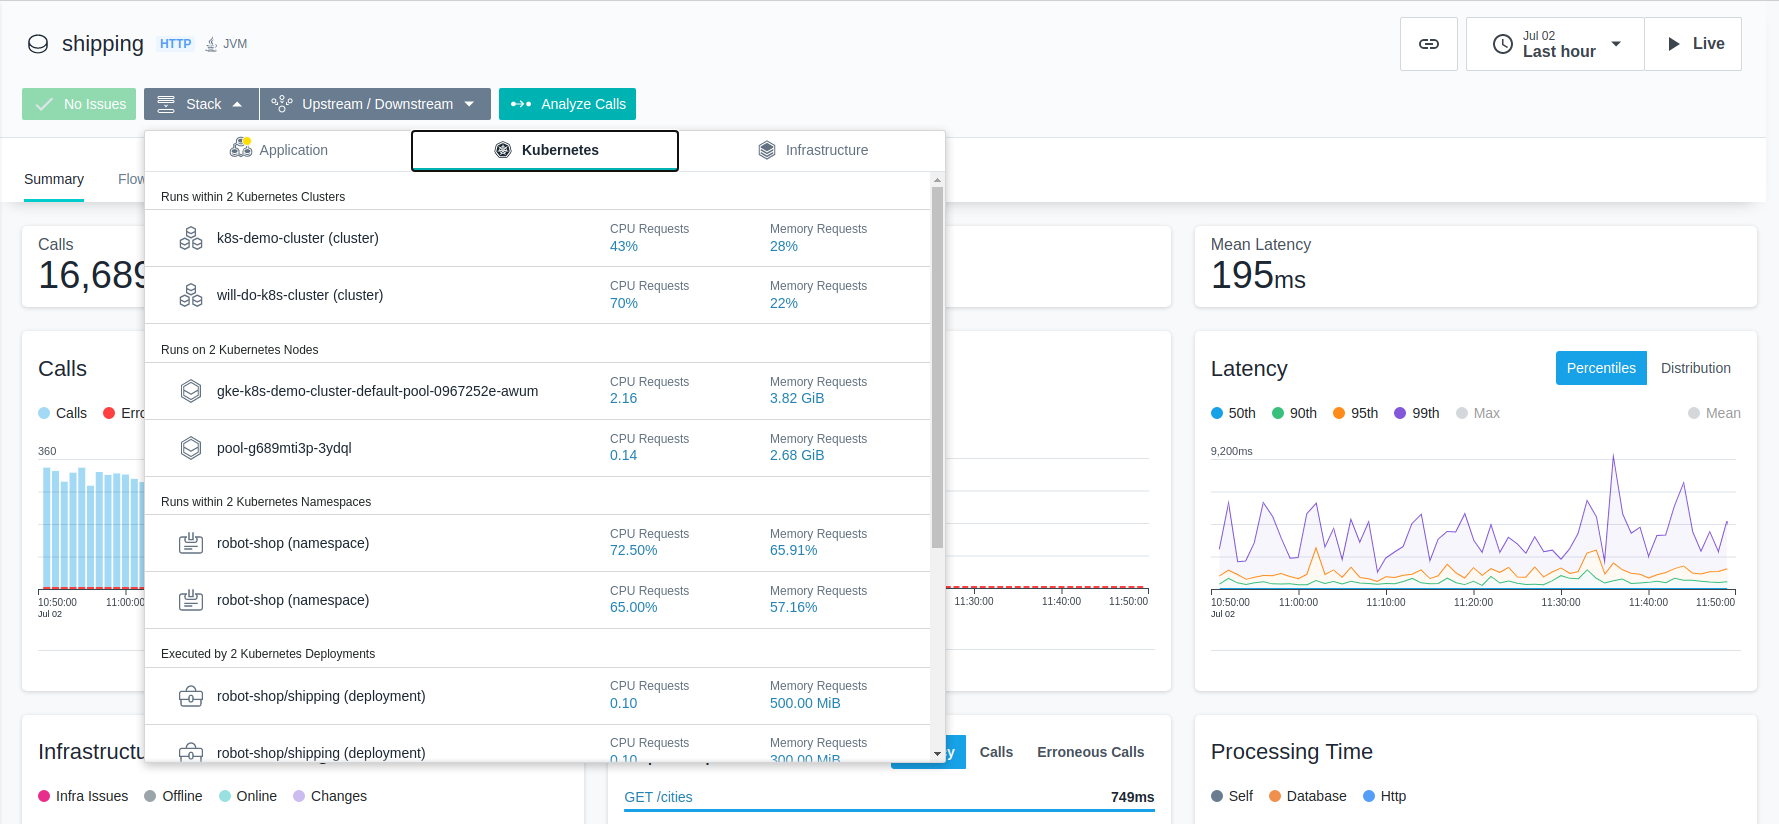Viewport: 1779px width, 824px height.
Task: Click the Kubernetes panel scrollbar
Action: tap(937, 367)
